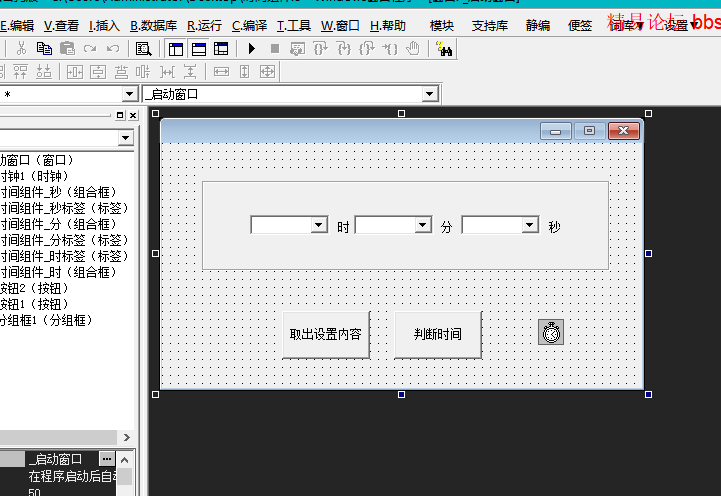Open the minute combo box before 分
721x496 pixels.
pos(423,227)
